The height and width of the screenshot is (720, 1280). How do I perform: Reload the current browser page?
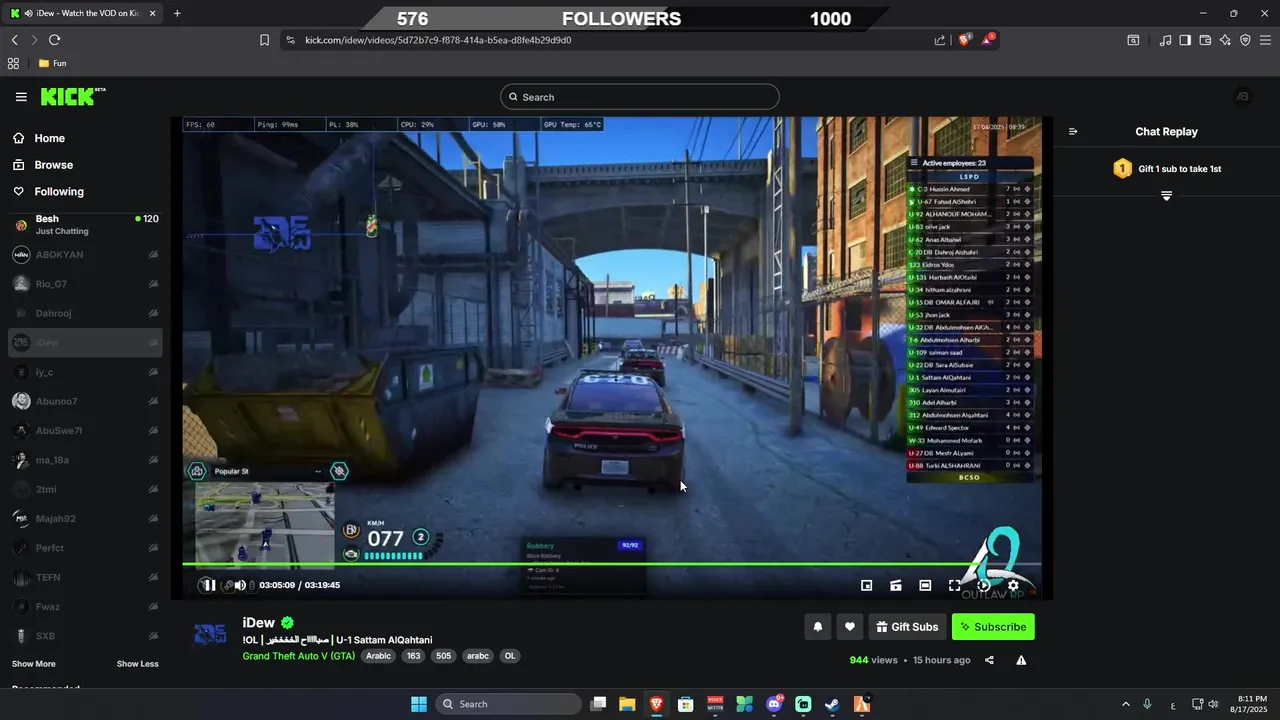tap(54, 40)
